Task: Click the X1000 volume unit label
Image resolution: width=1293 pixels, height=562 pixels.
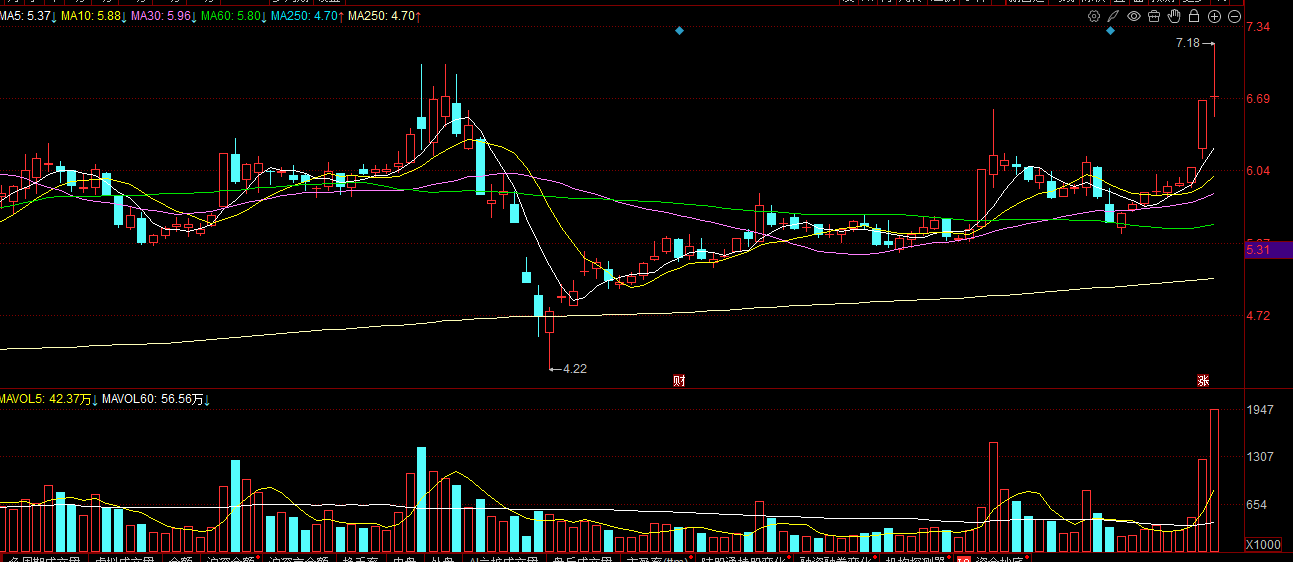Action: 1262,545
